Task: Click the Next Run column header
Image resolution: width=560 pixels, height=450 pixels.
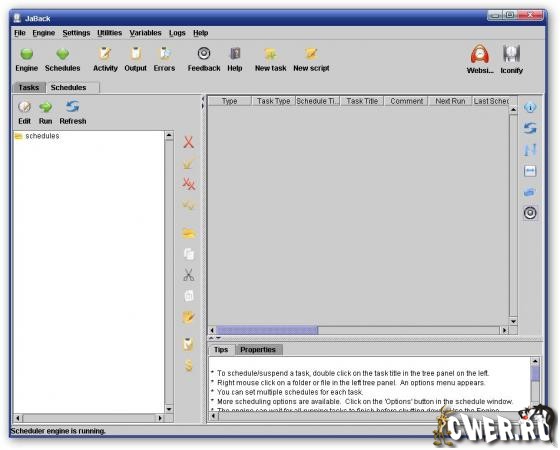Action: 450,101
